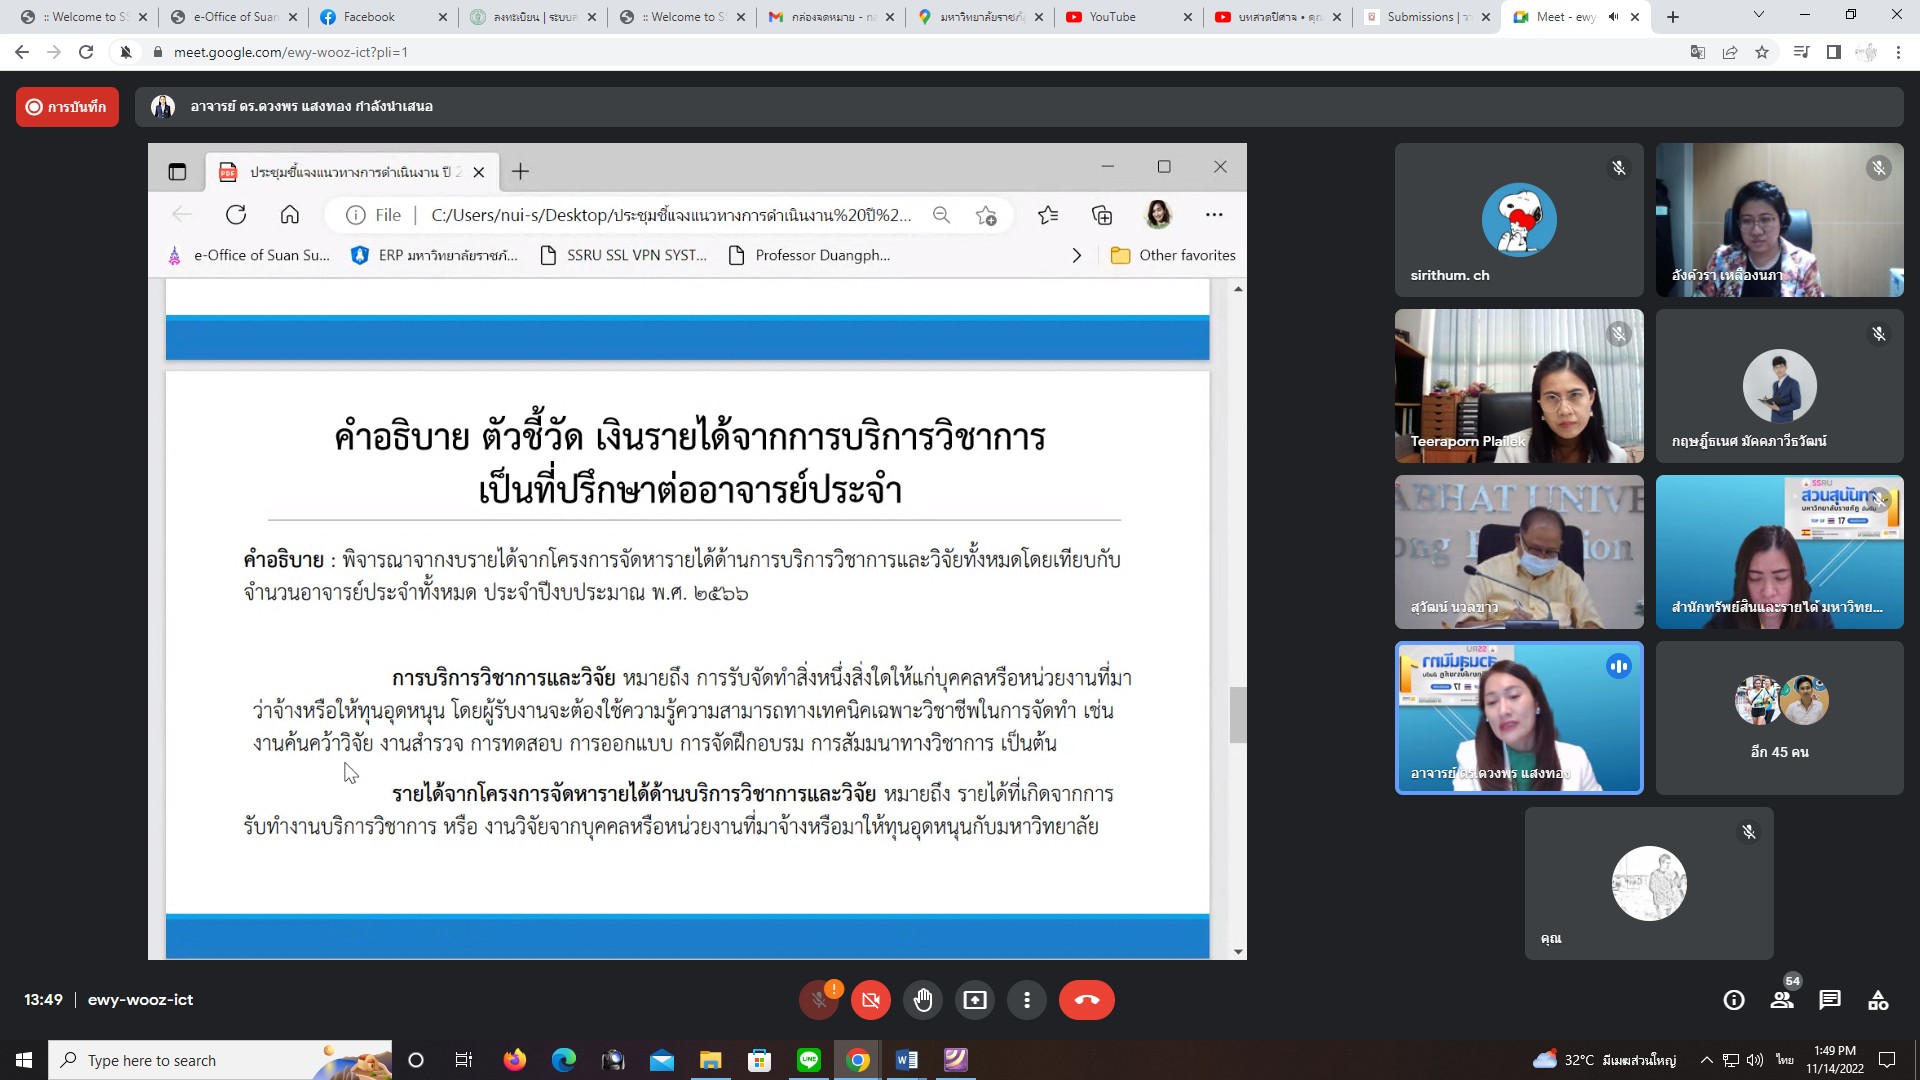The height and width of the screenshot is (1080, 1920).
Task: Switch to the Facebook tab
Action: pyautogui.click(x=369, y=17)
